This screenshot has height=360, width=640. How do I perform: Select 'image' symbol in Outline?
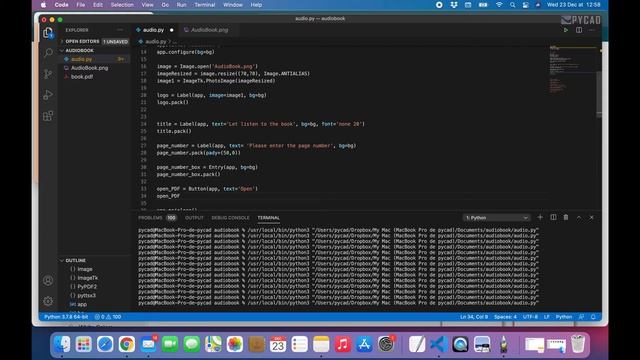click(x=84, y=269)
